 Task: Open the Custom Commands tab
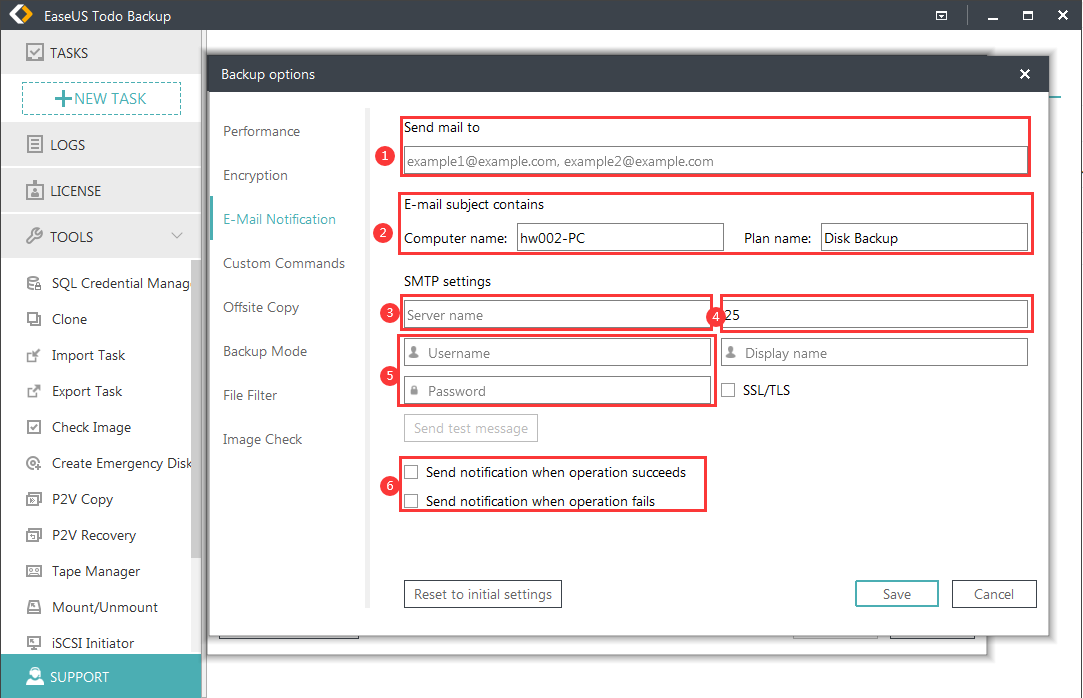click(x=283, y=263)
